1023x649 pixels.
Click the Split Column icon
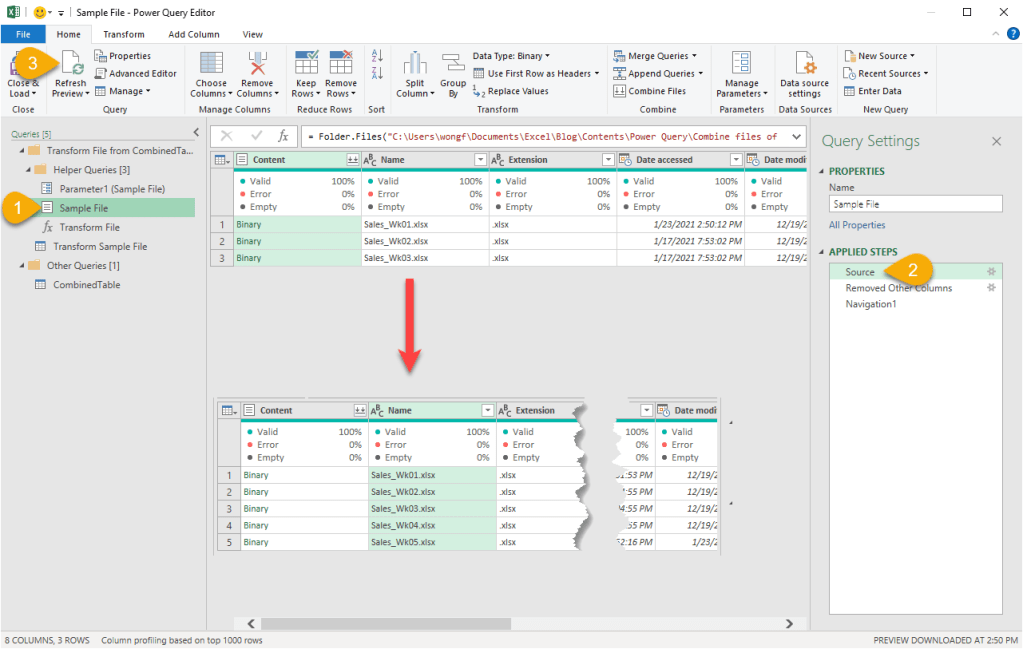pyautogui.click(x=415, y=65)
